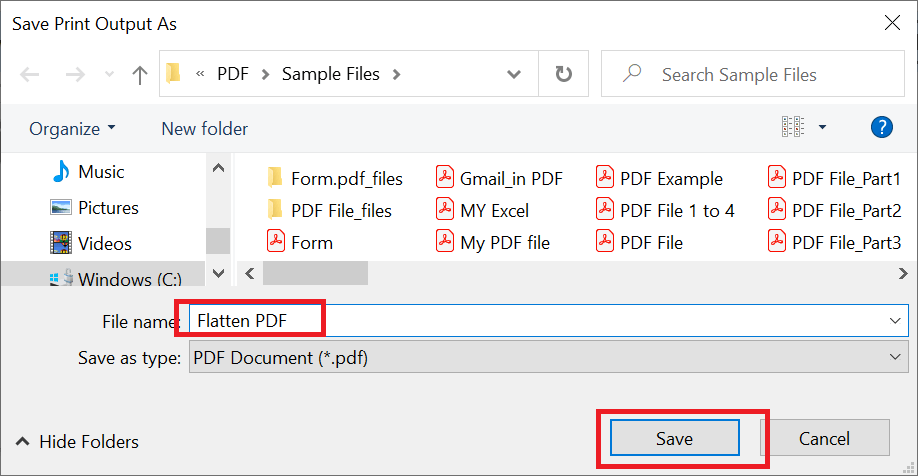The image size is (918, 476).
Task: Collapse the pane with Hide Folders
Action: pos(78,441)
